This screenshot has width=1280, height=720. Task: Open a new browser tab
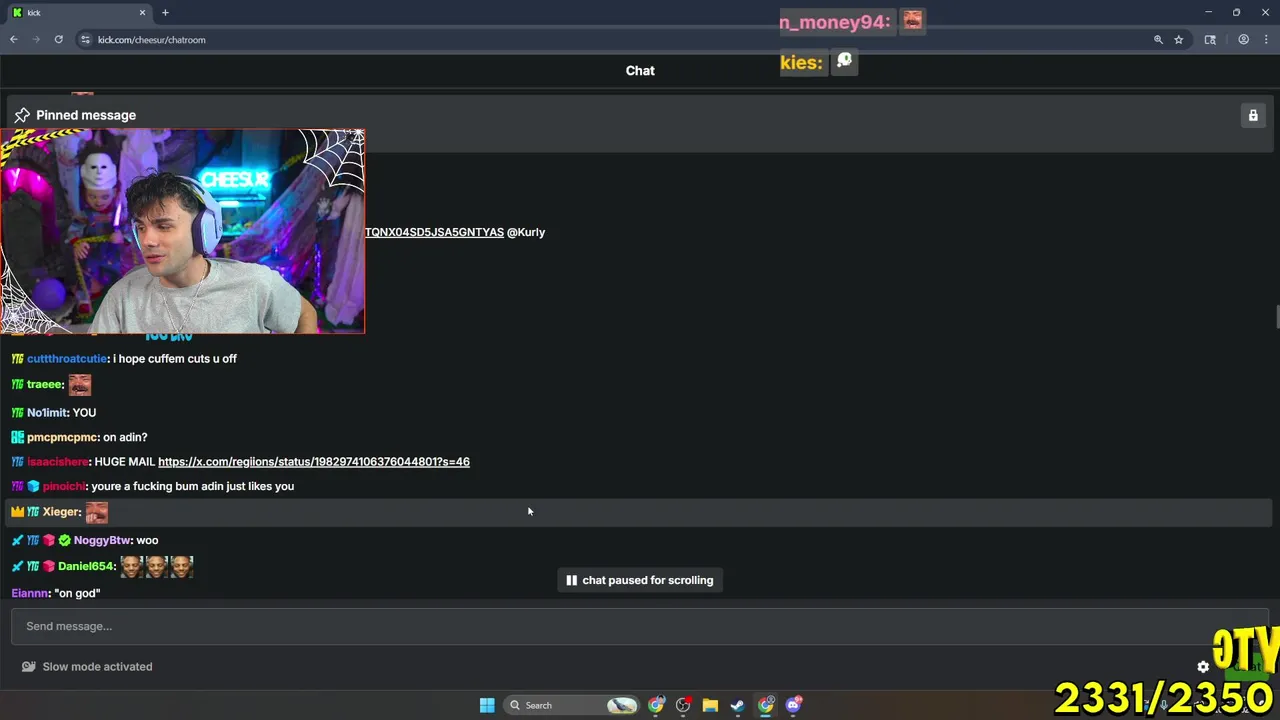click(165, 13)
